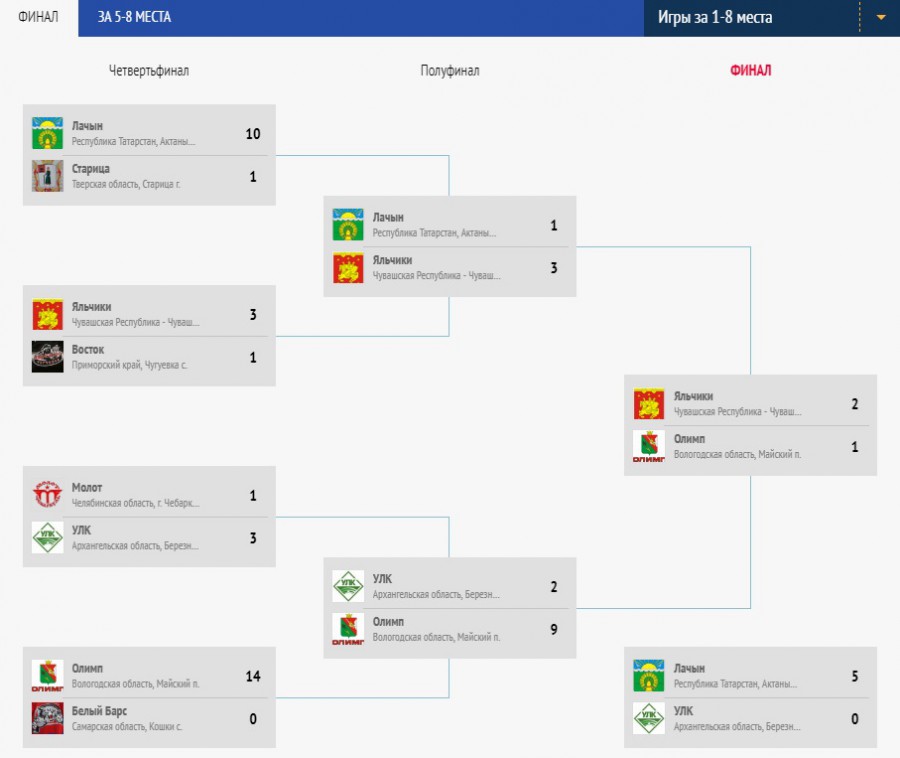Screen dimensions: 900x758
Task: Click Яльчики emblem in the semifinal match
Action: click(348, 267)
